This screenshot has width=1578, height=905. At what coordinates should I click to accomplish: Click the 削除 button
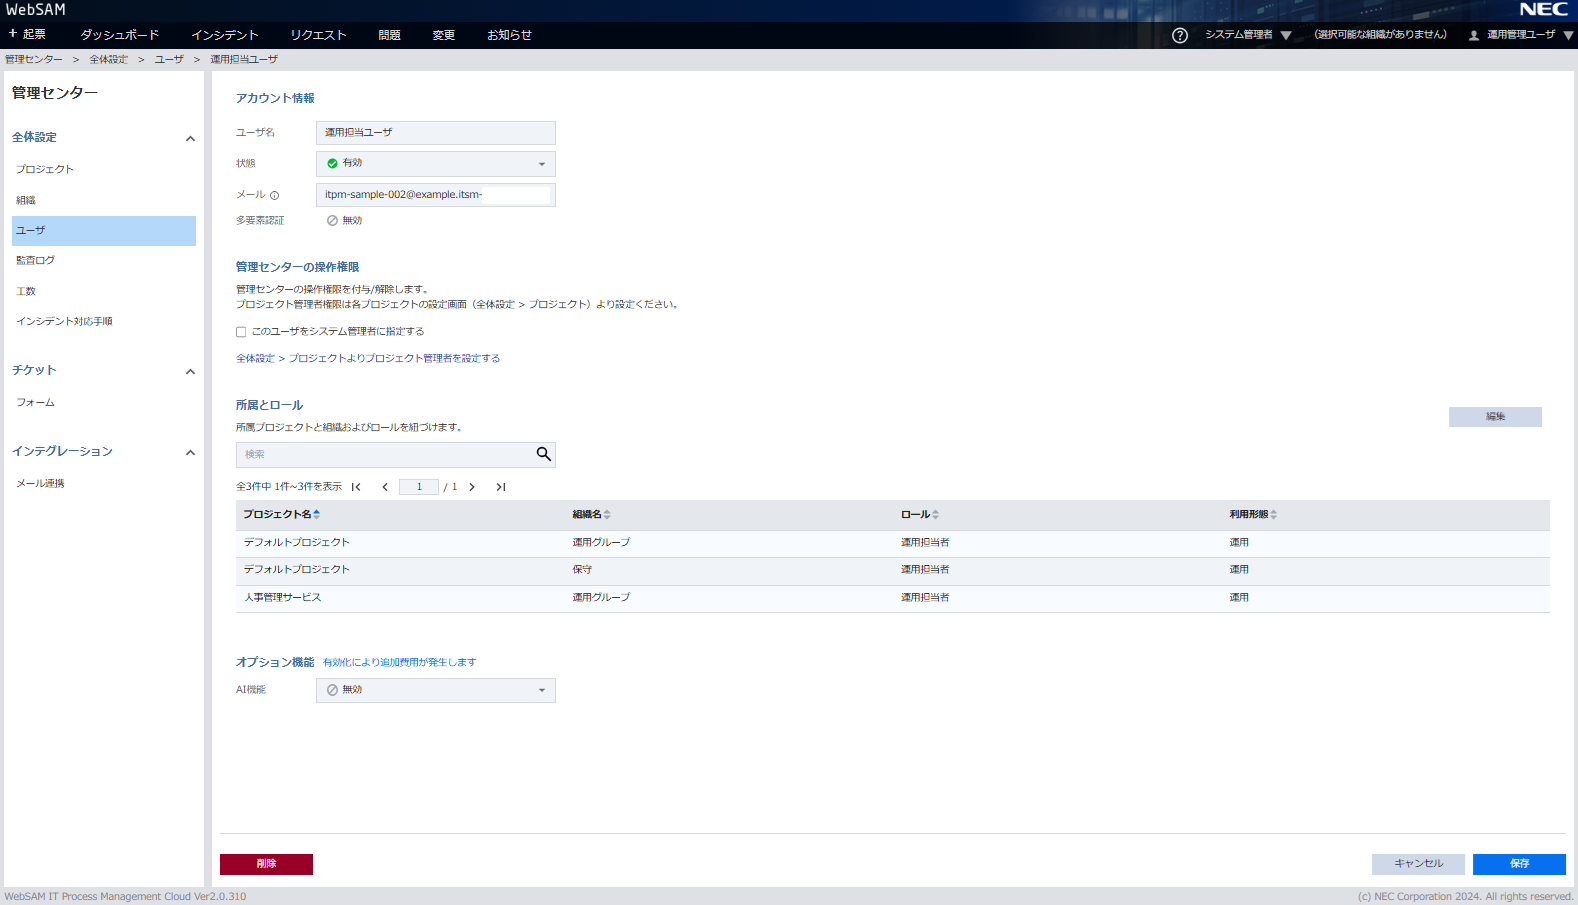coord(266,864)
